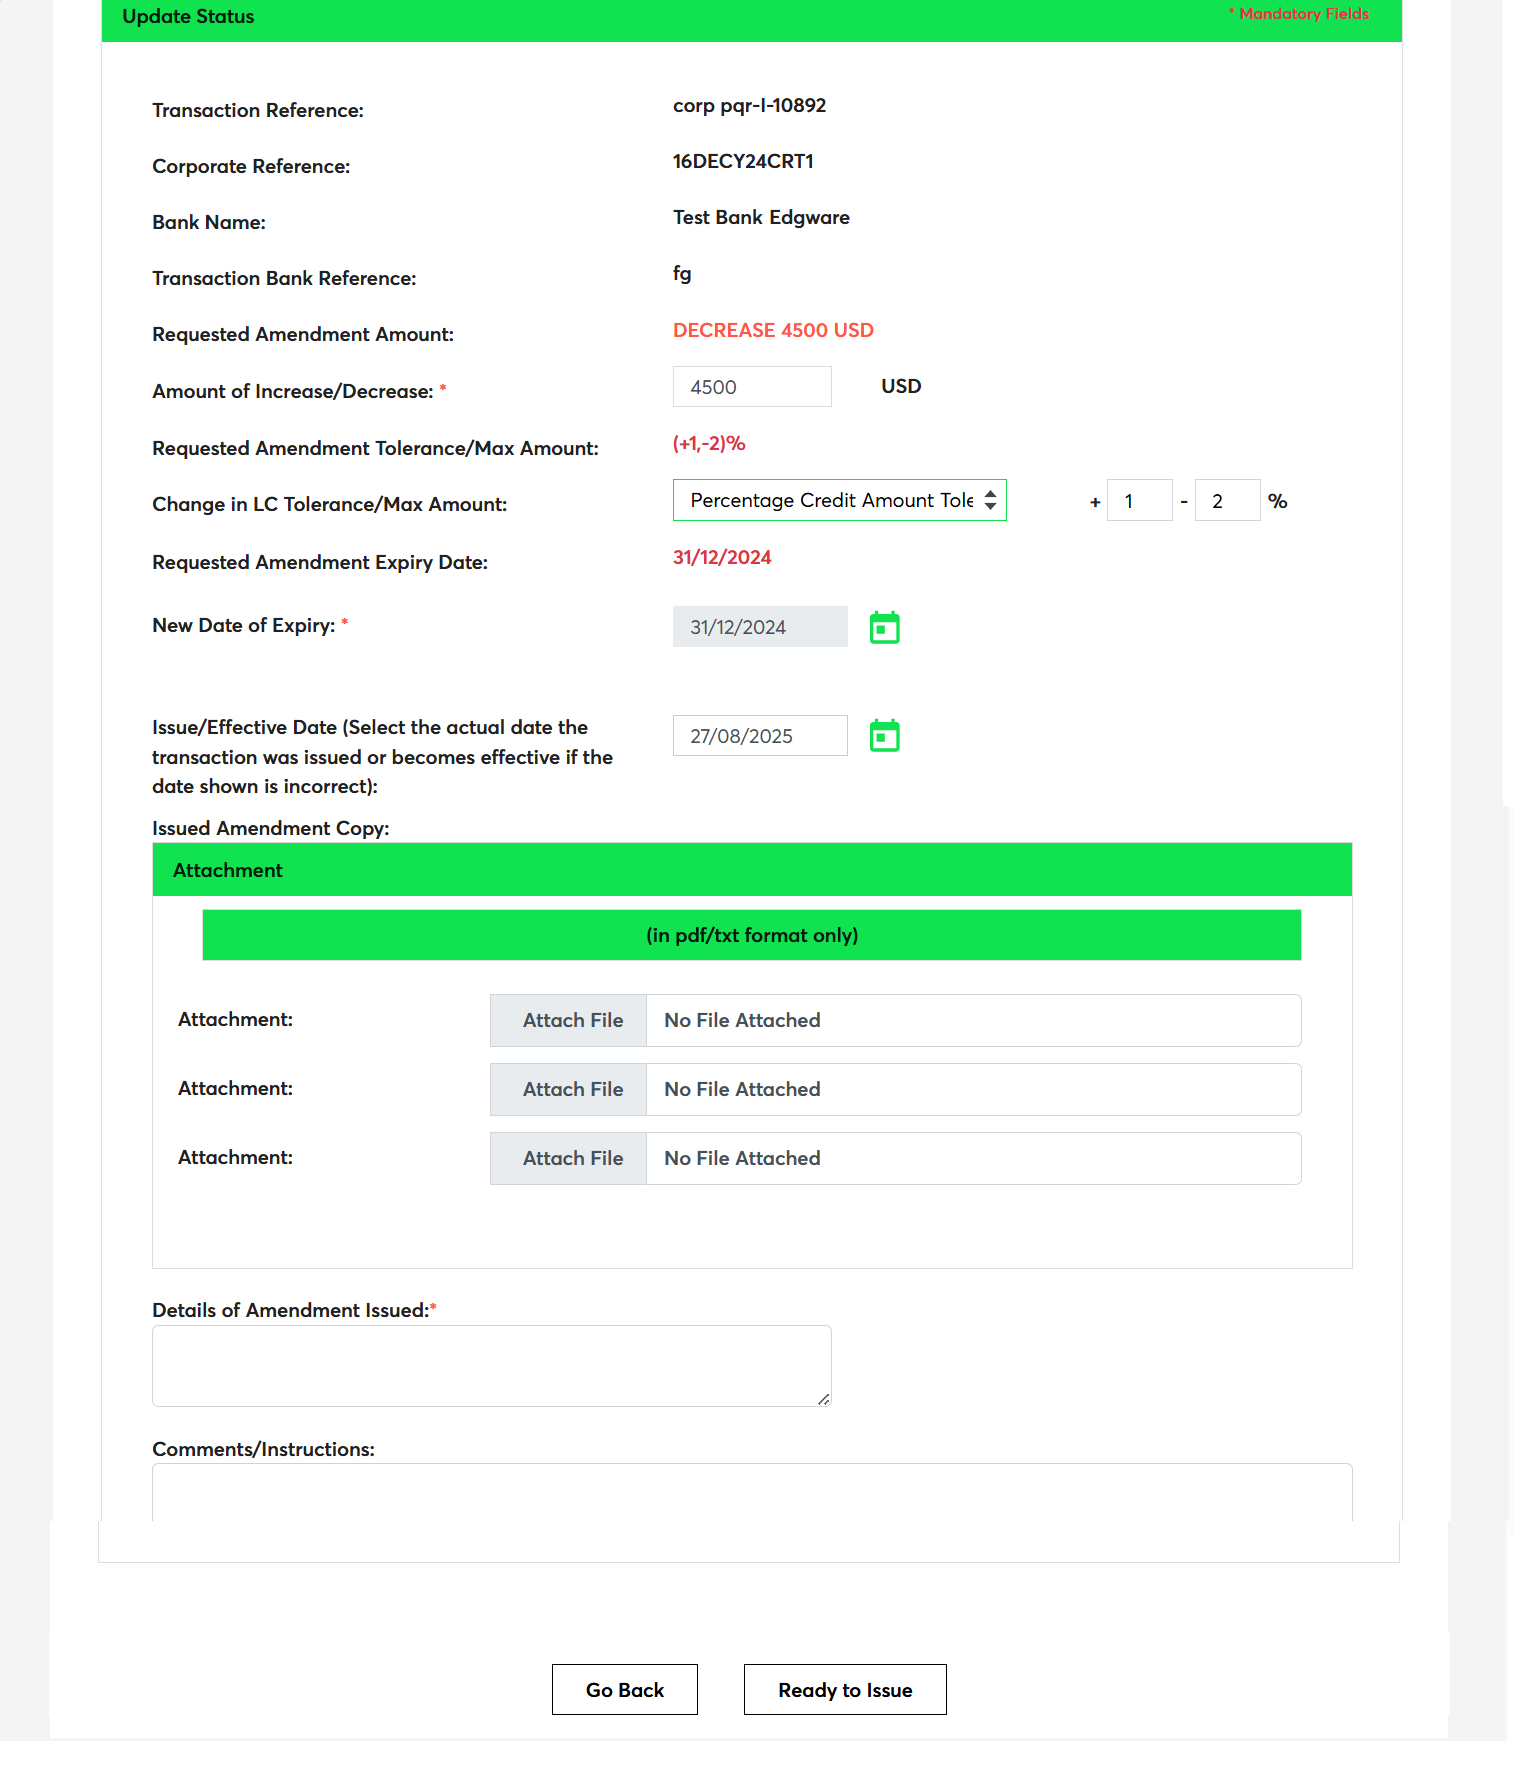Click the Ready to Issue button

(845, 1690)
